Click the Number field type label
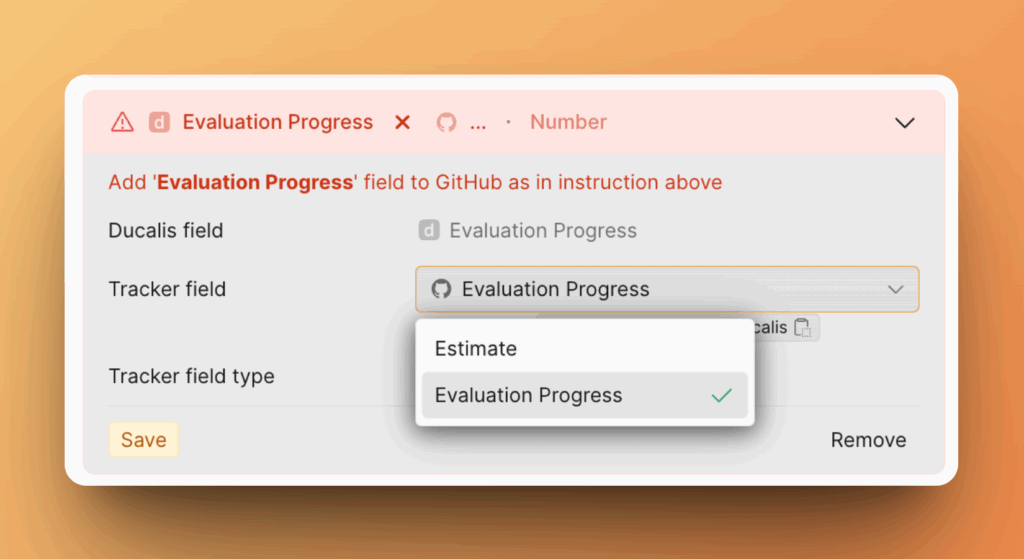 pos(568,122)
